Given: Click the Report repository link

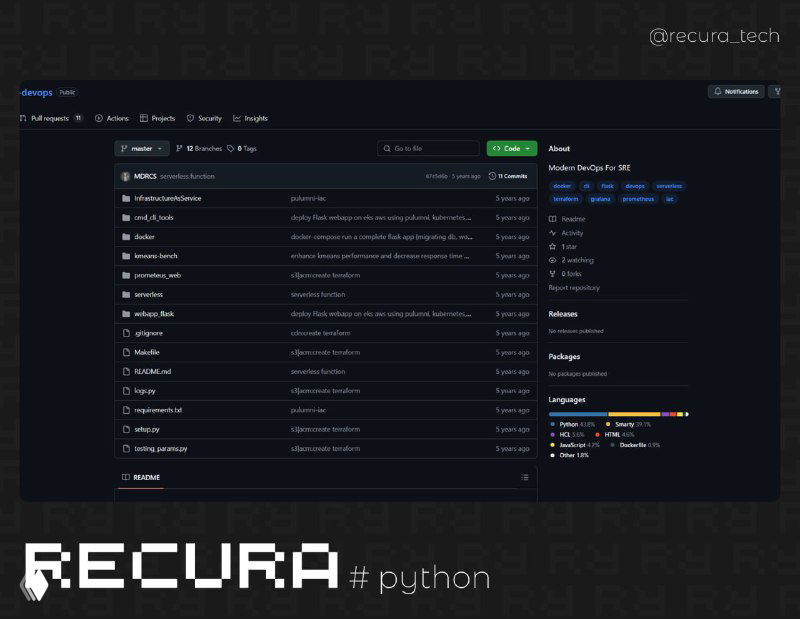Looking at the screenshot, I should click(574, 288).
